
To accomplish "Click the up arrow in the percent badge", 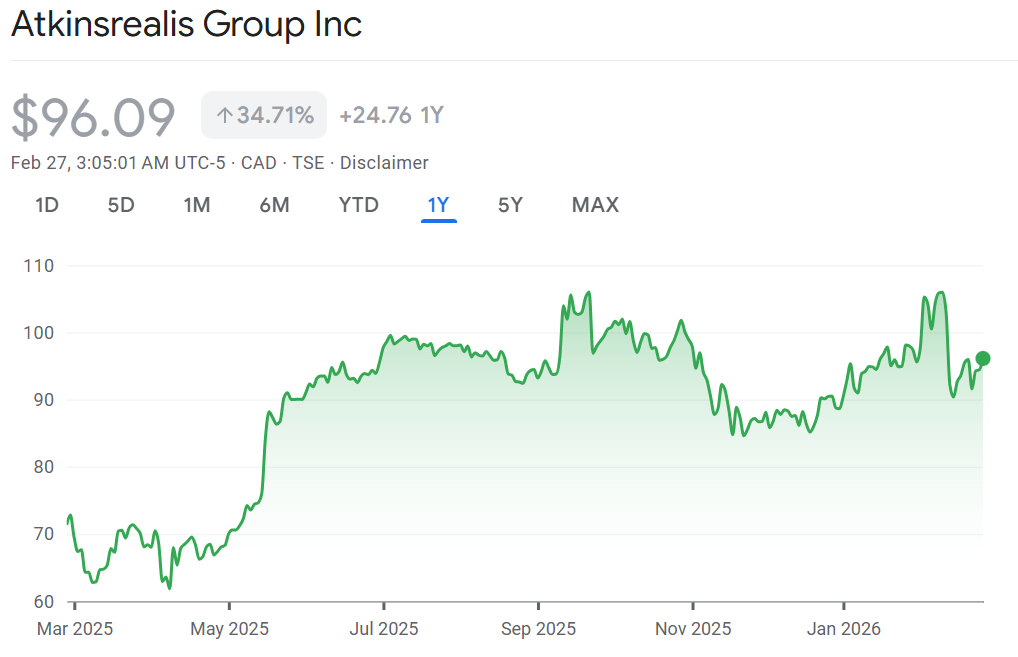I will pyautogui.click(x=224, y=116).
